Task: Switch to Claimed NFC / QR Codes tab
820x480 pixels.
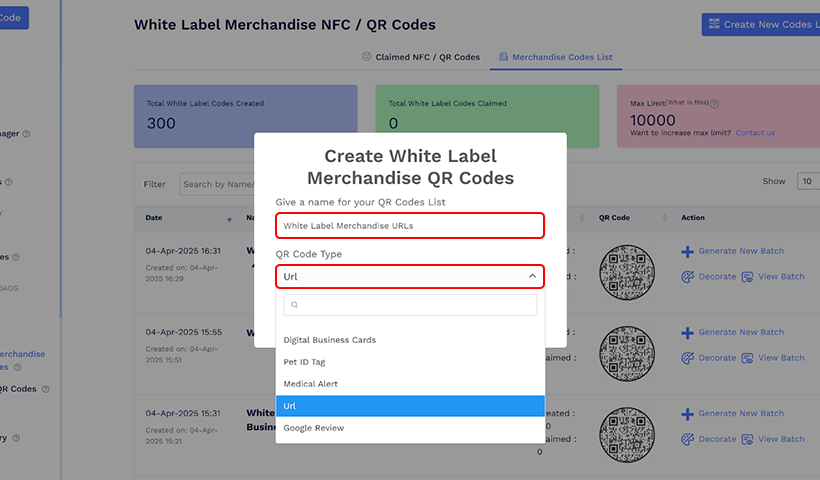Action: point(420,57)
